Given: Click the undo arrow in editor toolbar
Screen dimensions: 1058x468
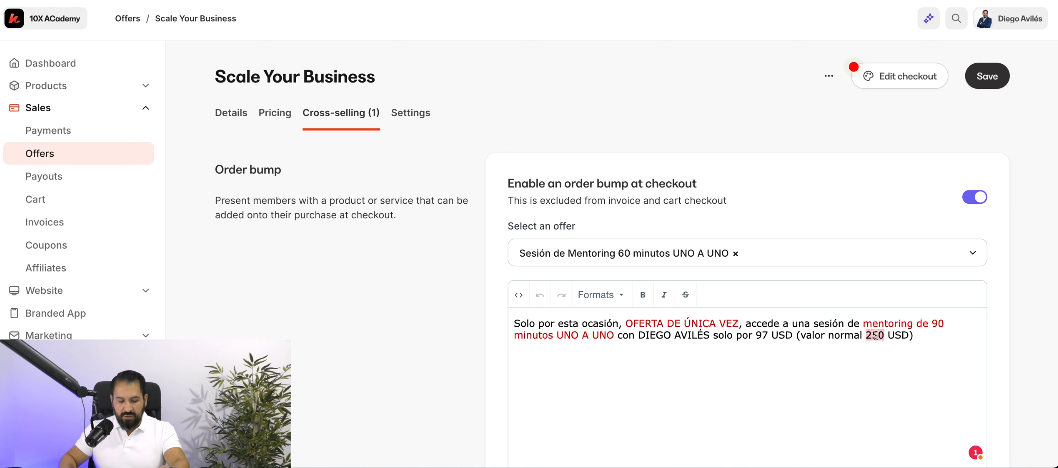Looking at the screenshot, I should click(x=540, y=295).
